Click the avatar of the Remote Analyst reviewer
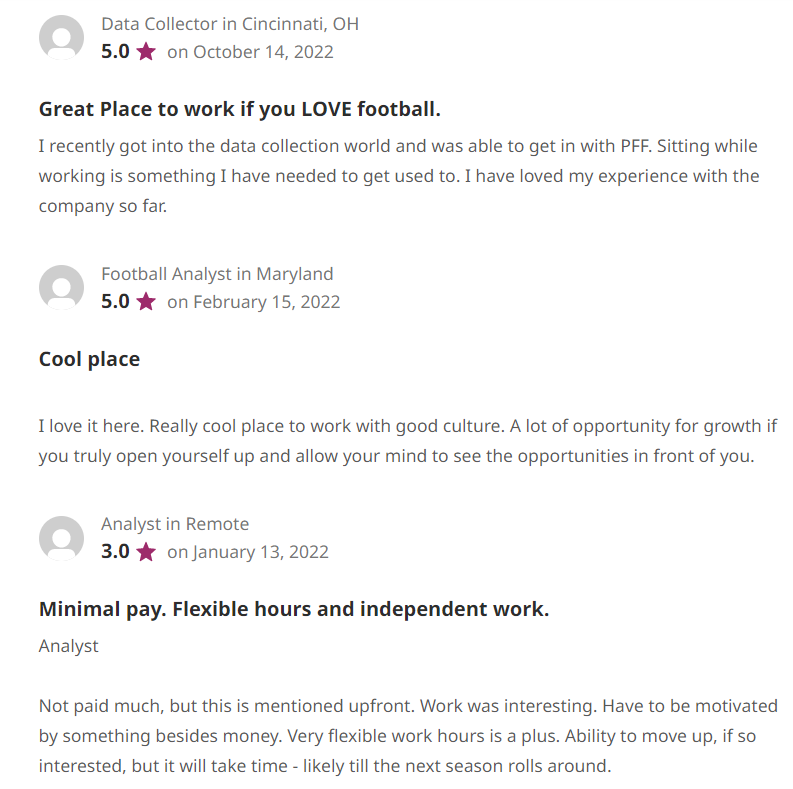The width and height of the screenshot is (793, 789). coord(61,538)
